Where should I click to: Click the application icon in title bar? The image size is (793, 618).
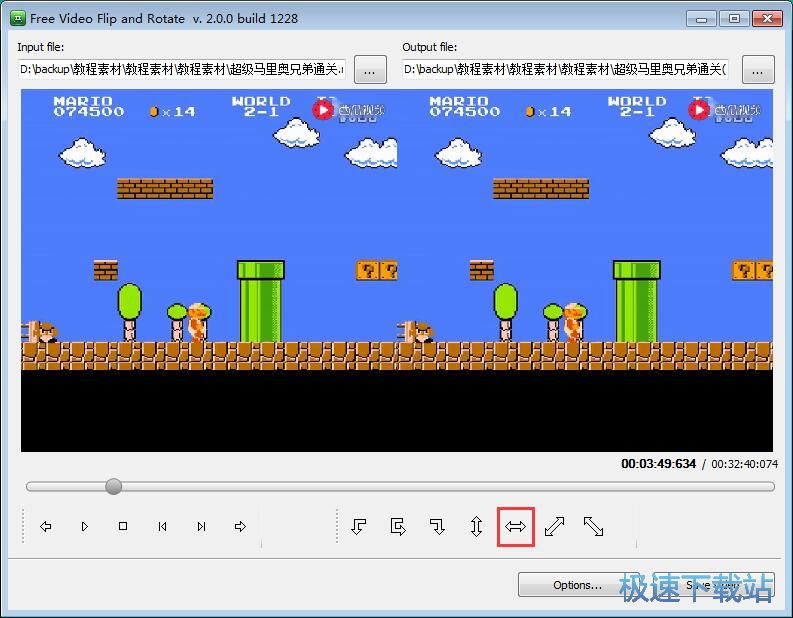[x=18, y=19]
